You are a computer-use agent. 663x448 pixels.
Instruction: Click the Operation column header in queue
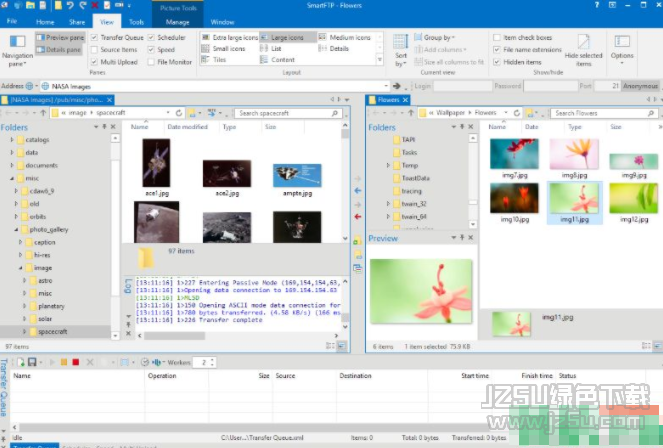[162, 376]
